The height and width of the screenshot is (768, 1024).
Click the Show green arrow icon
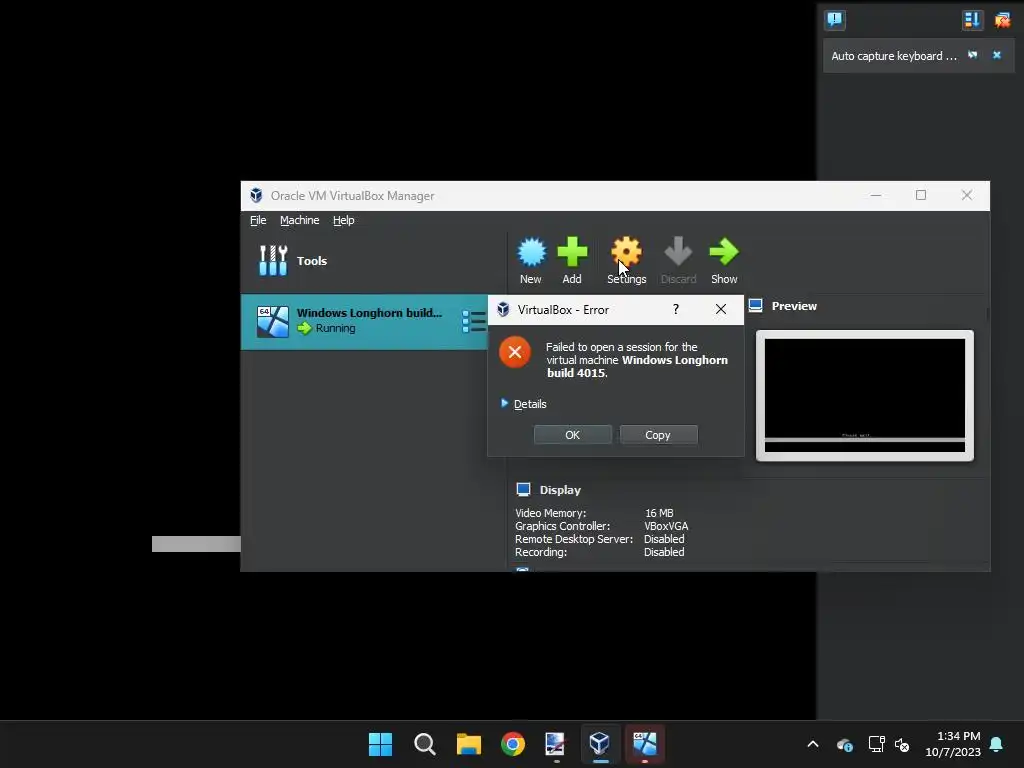coord(724,251)
